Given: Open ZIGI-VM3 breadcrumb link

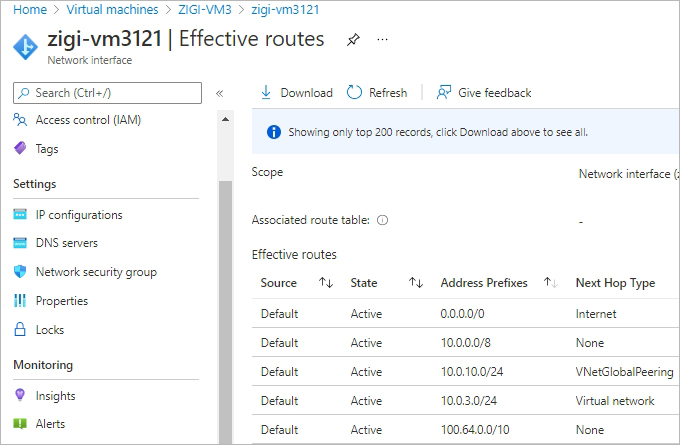Looking at the screenshot, I should 205,10.
